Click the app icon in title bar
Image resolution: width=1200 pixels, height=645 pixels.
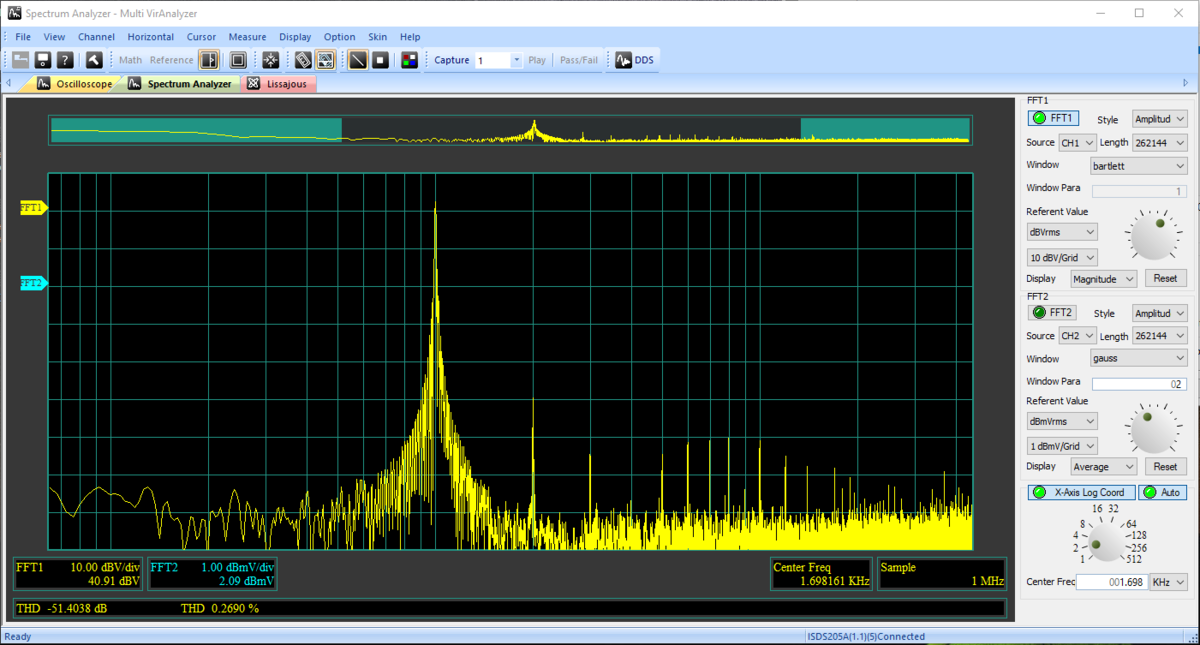coord(14,13)
